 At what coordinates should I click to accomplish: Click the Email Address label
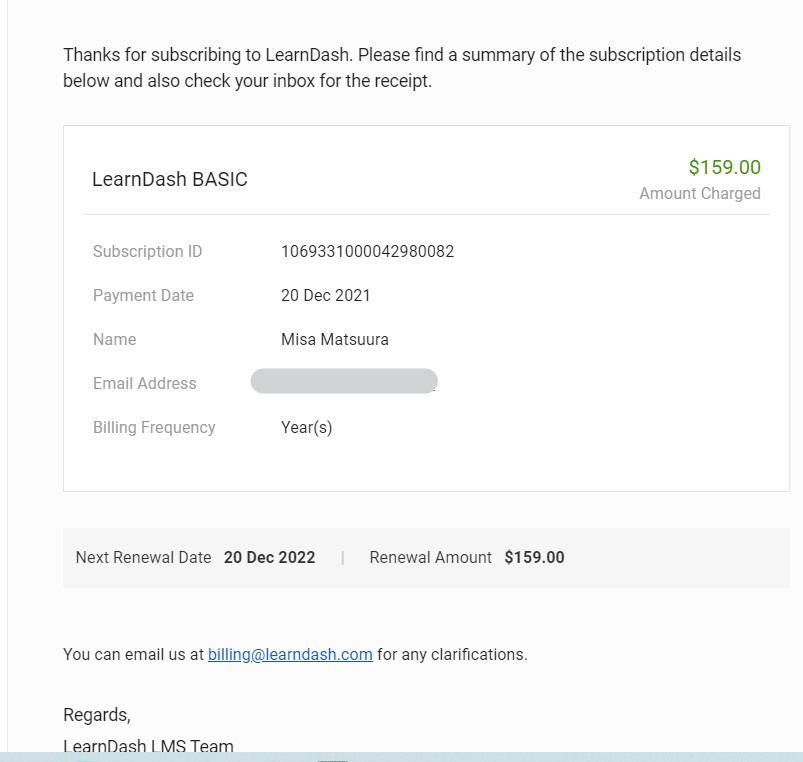pyautogui.click(x=144, y=384)
